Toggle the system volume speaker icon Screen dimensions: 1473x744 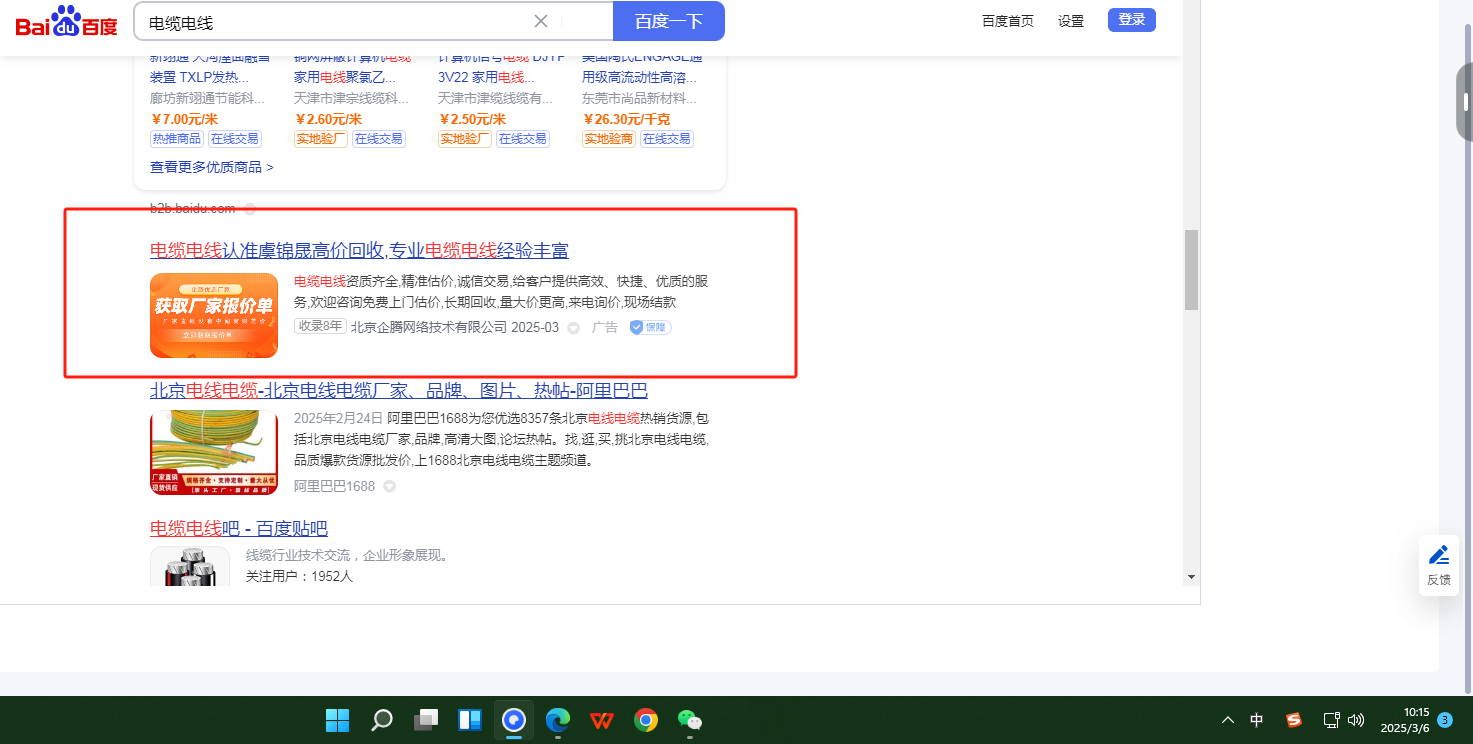[x=1356, y=720]
